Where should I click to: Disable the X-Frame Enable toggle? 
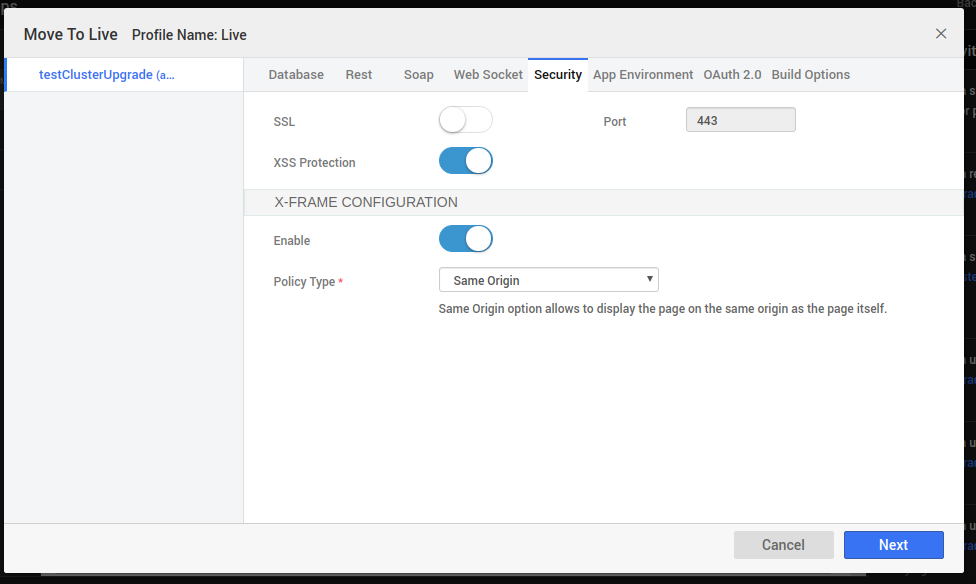tap(465, 239)
